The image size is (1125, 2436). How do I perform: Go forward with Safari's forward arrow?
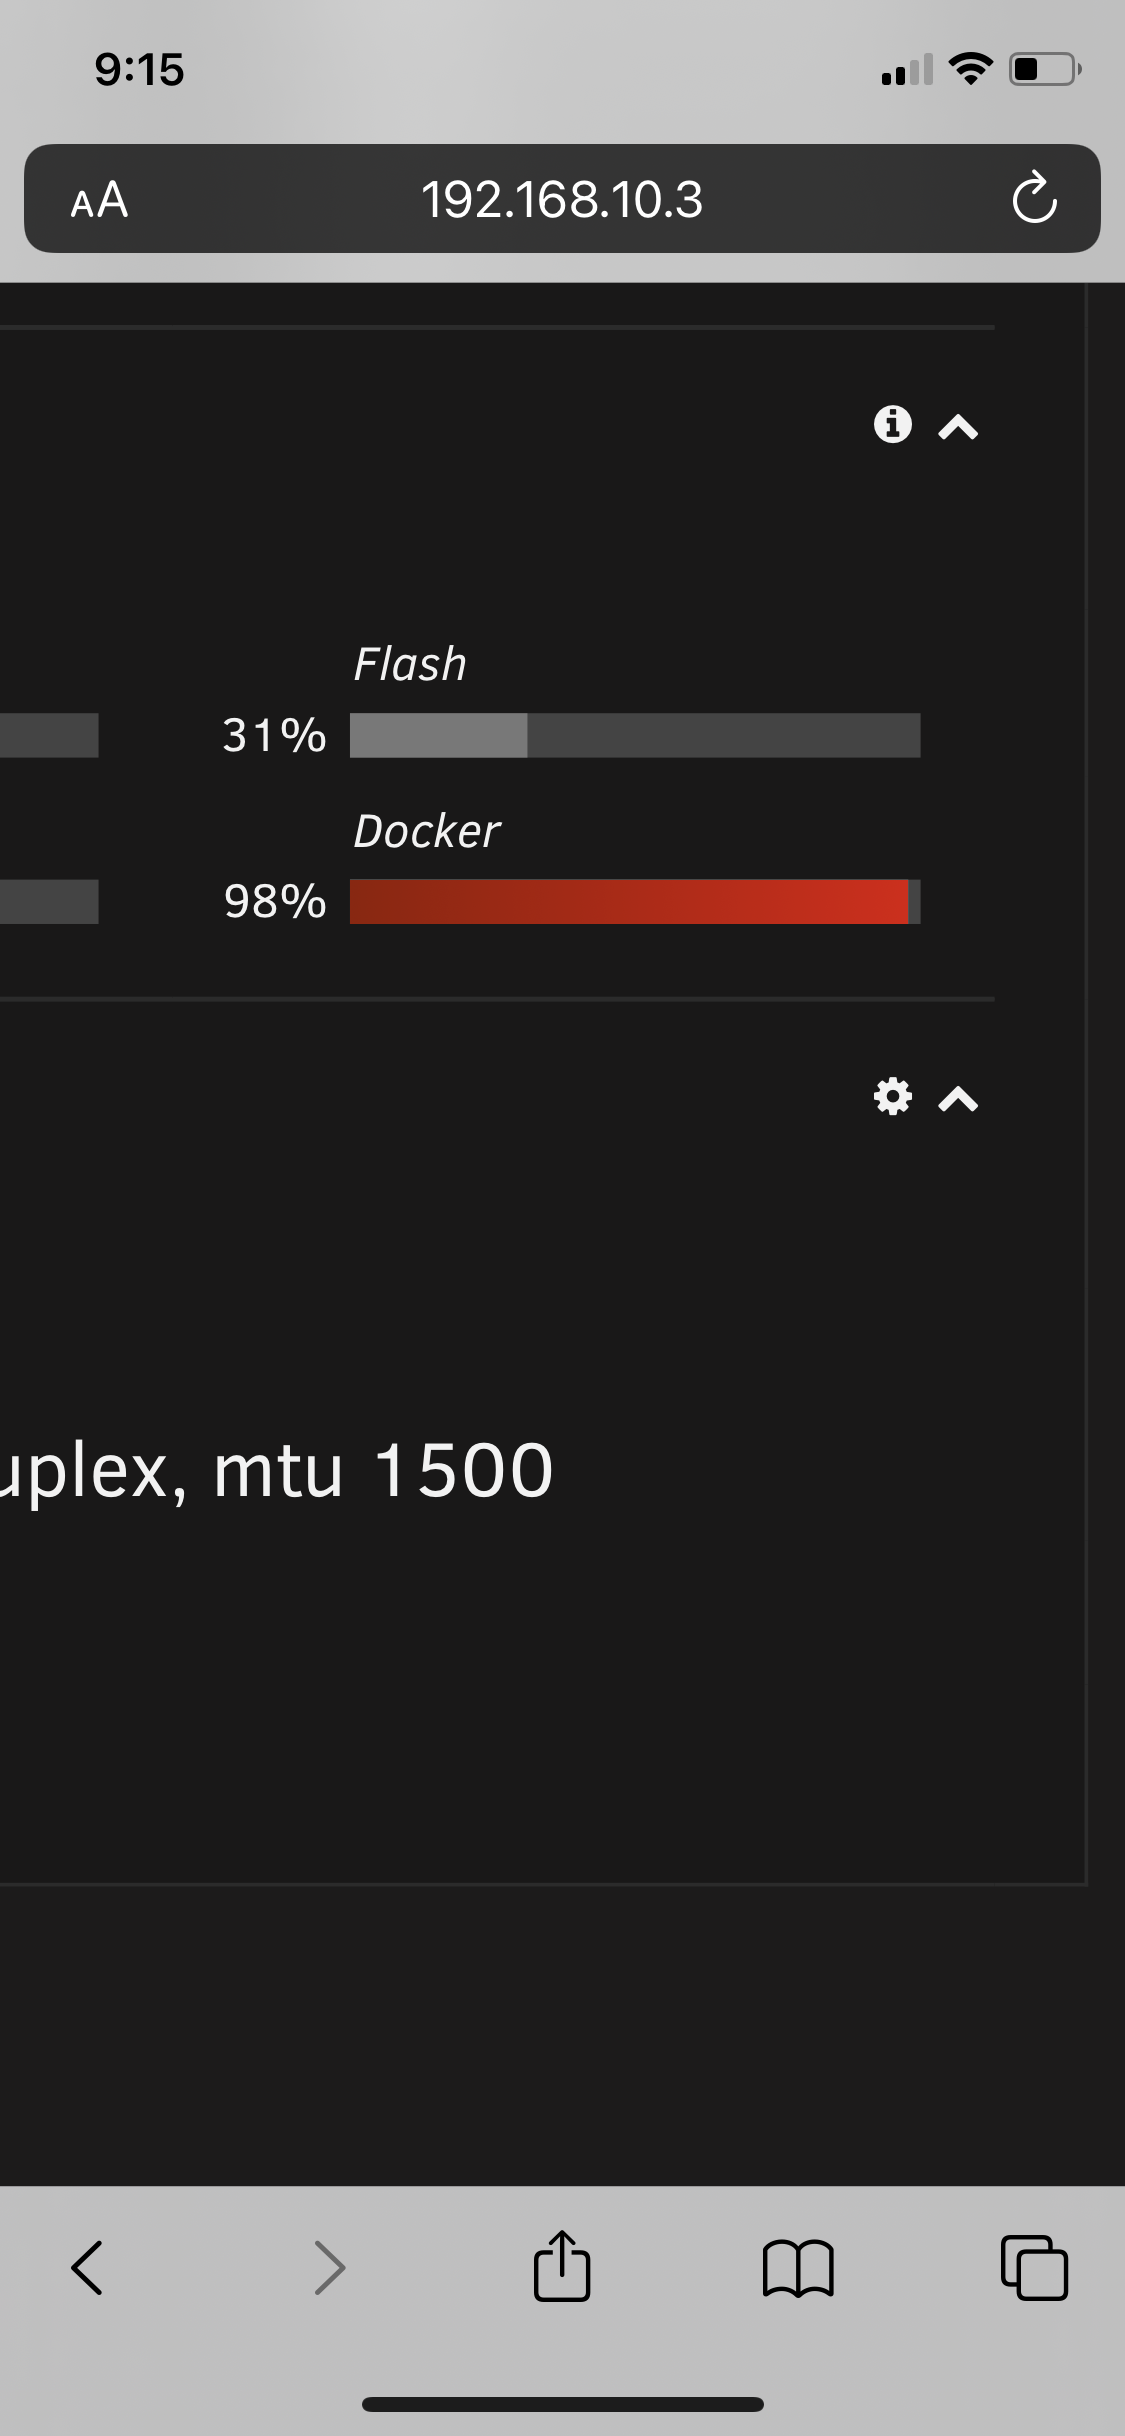[330, 2267]
